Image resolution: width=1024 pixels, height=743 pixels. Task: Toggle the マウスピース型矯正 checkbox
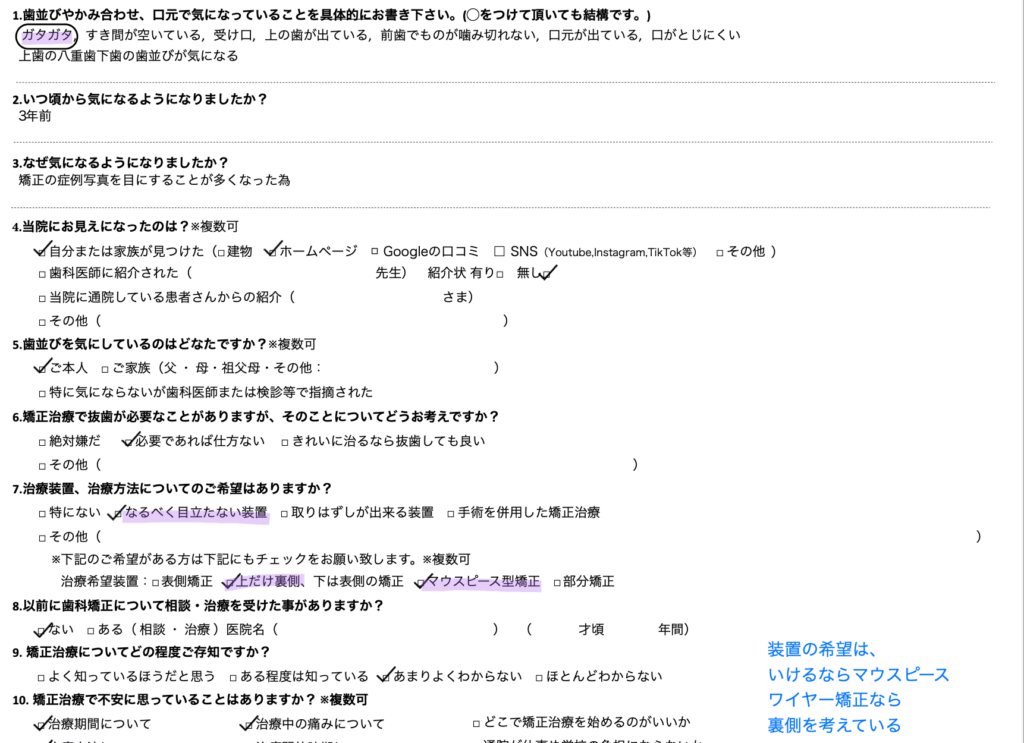click(x=421, y=581)
